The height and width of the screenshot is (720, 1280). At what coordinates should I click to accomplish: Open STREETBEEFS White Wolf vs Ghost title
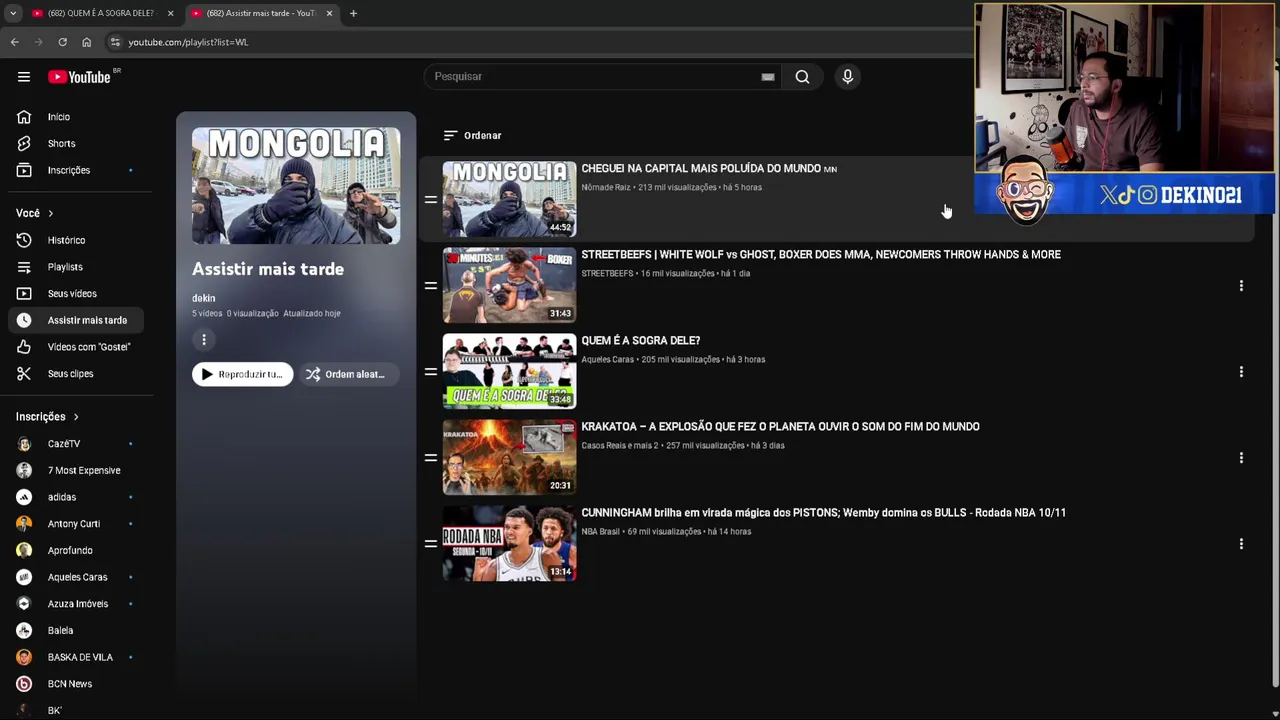(821, 255)
